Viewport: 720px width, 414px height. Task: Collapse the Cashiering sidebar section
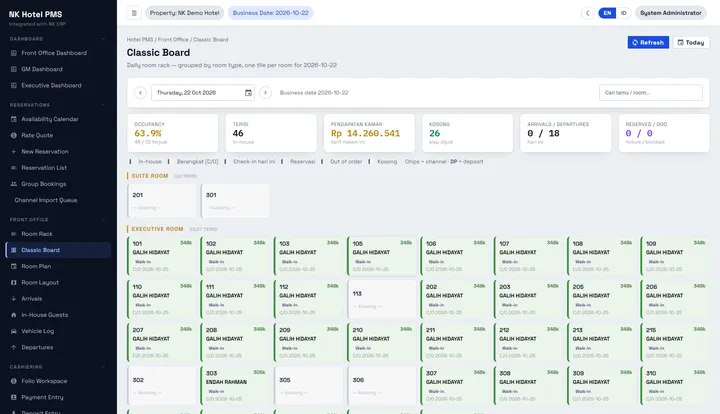(103, 367)
